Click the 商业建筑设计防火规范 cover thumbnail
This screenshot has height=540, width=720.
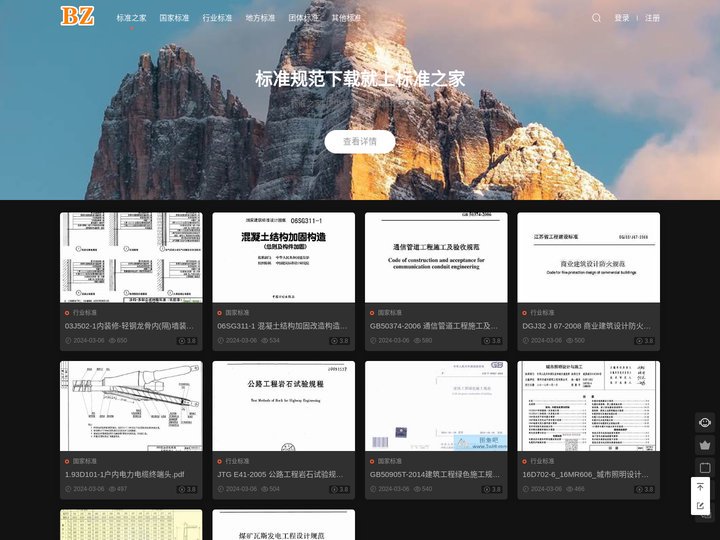589,258
